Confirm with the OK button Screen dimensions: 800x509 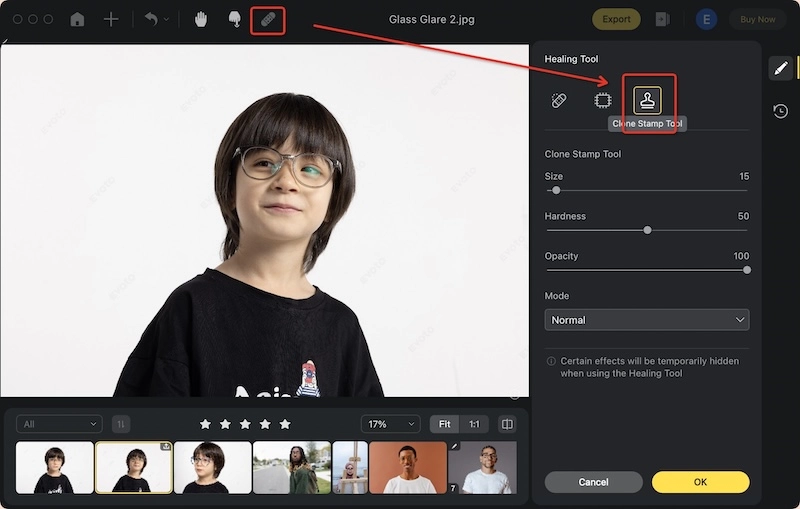701,482
